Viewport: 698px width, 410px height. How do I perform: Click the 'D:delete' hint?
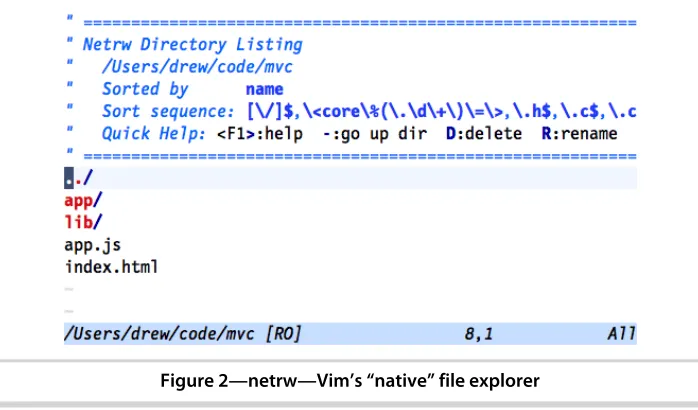point(484,134)
